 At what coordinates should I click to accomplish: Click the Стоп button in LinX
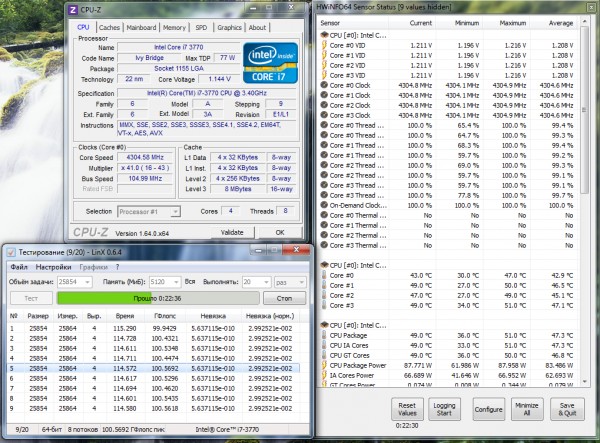[284, 298]
